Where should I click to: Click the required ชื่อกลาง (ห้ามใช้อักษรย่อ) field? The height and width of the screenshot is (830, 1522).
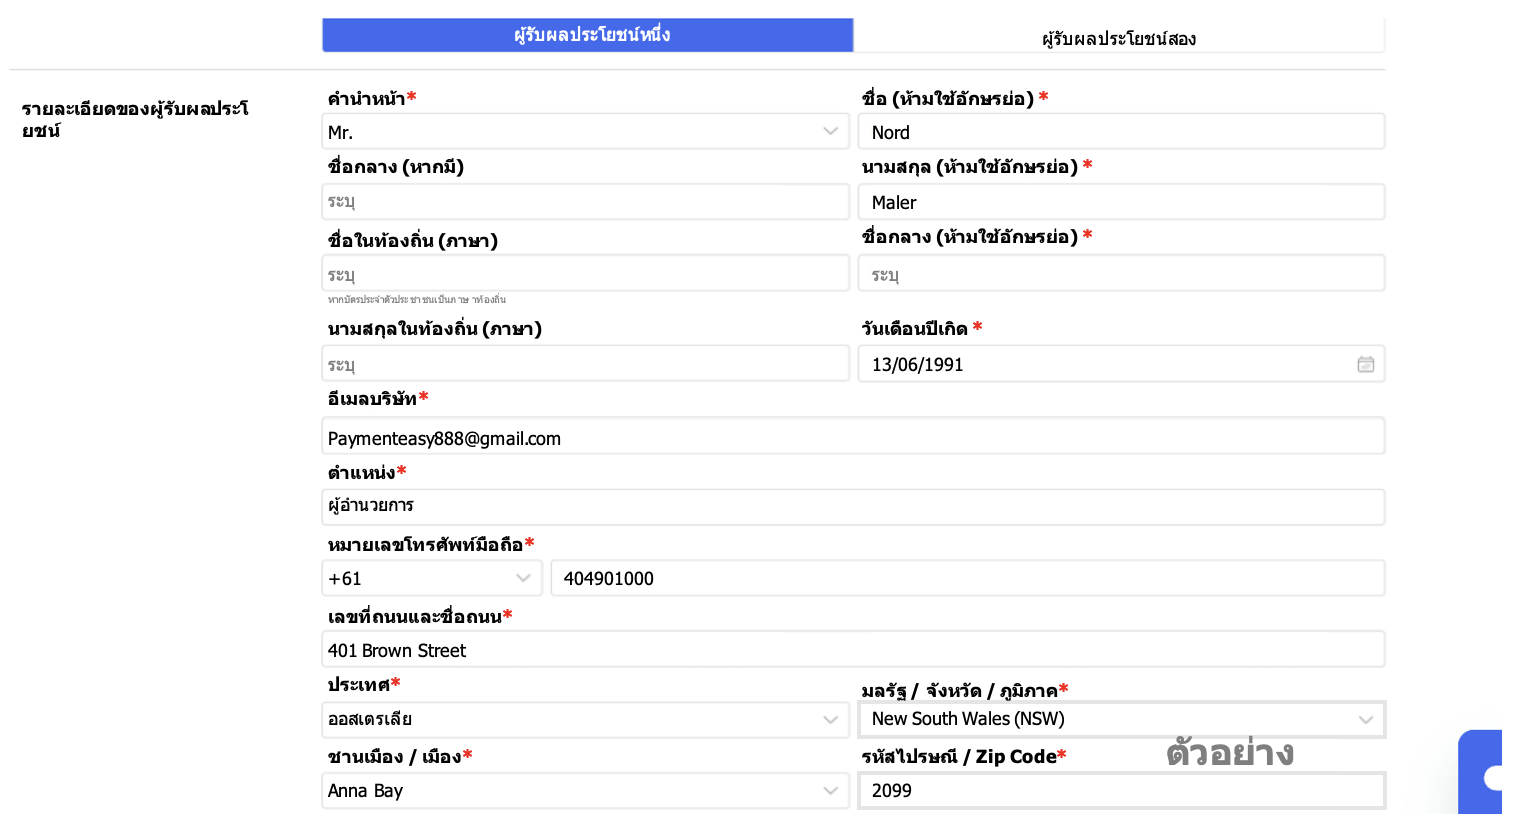tap(1121, 273)
